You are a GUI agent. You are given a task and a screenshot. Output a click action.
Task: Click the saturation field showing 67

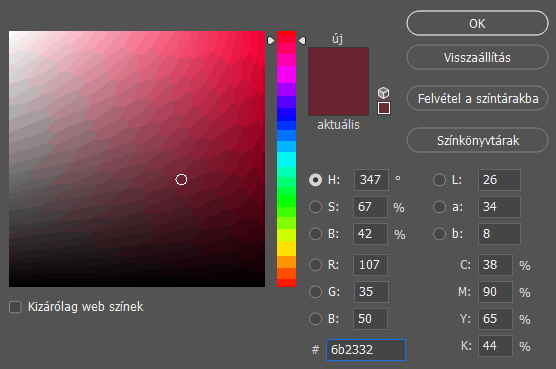tap(370, 207)
